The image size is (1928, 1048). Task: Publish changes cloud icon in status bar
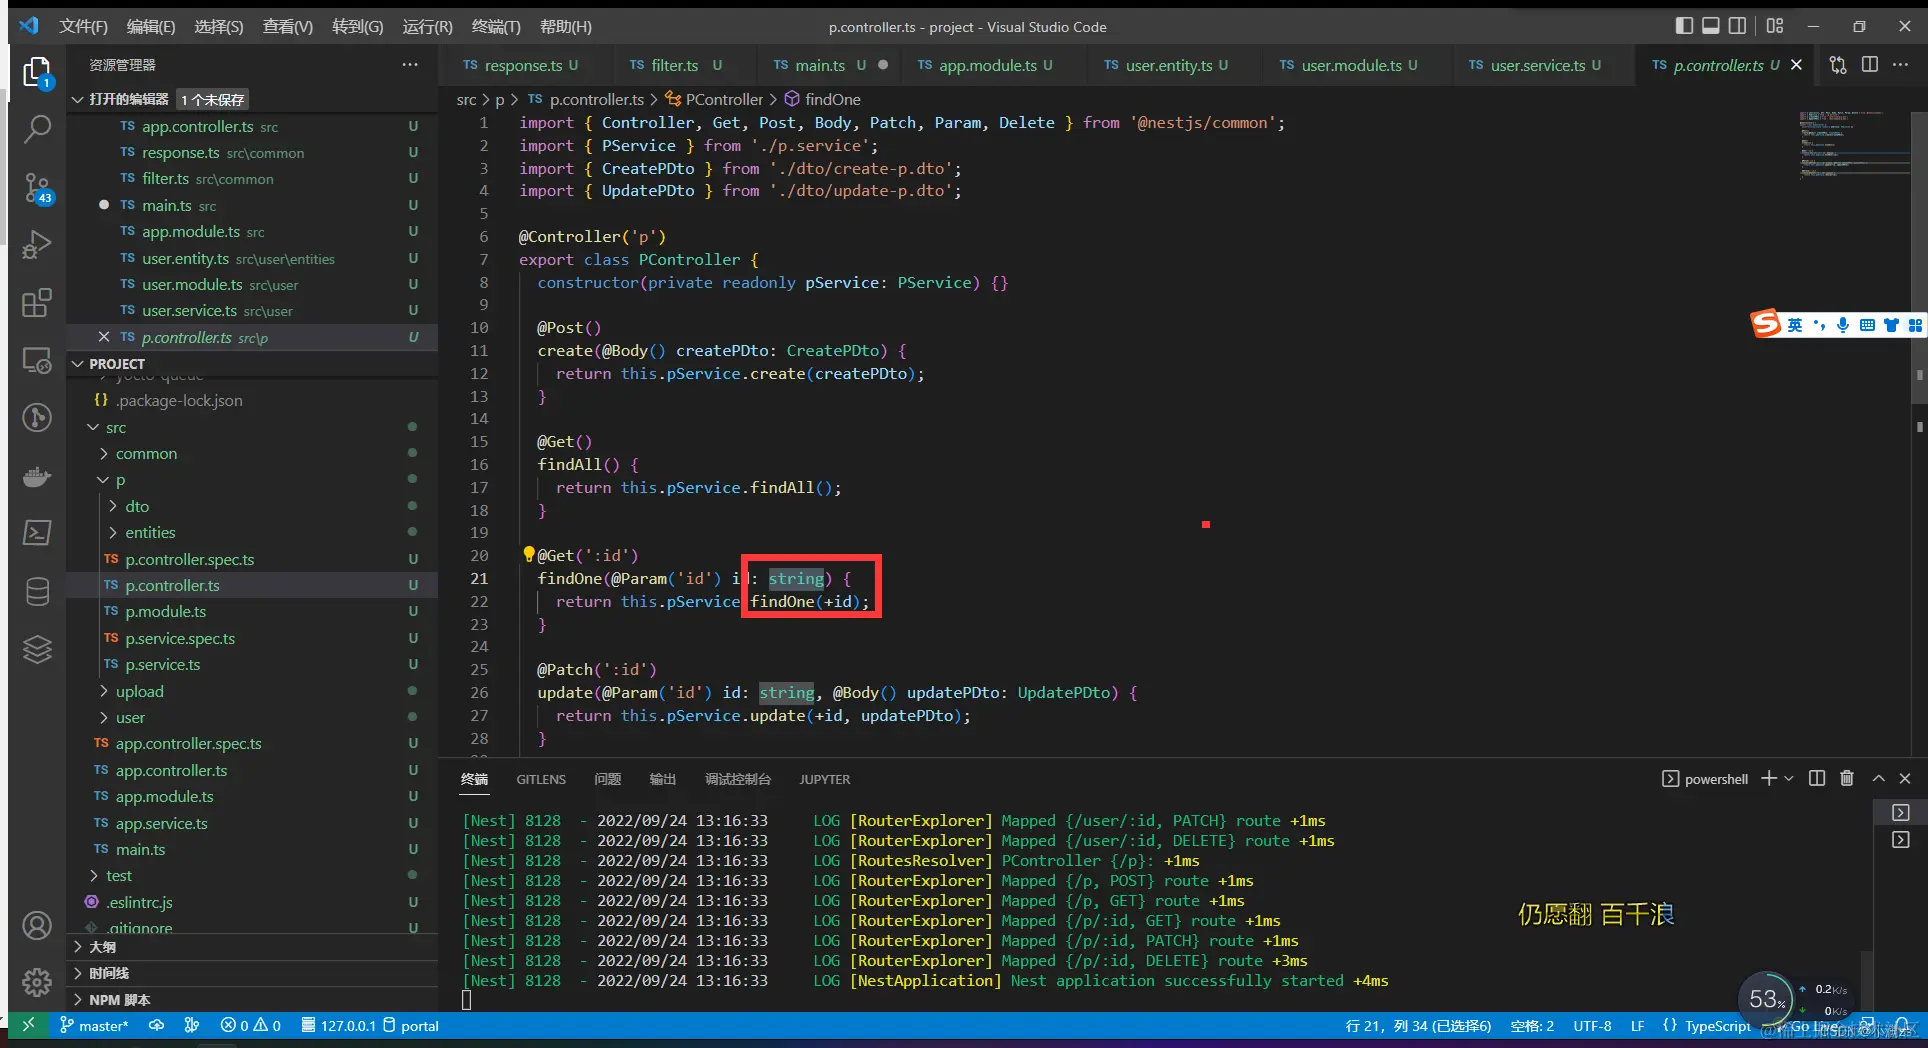pyautogui.click(x=157, y=1025)
